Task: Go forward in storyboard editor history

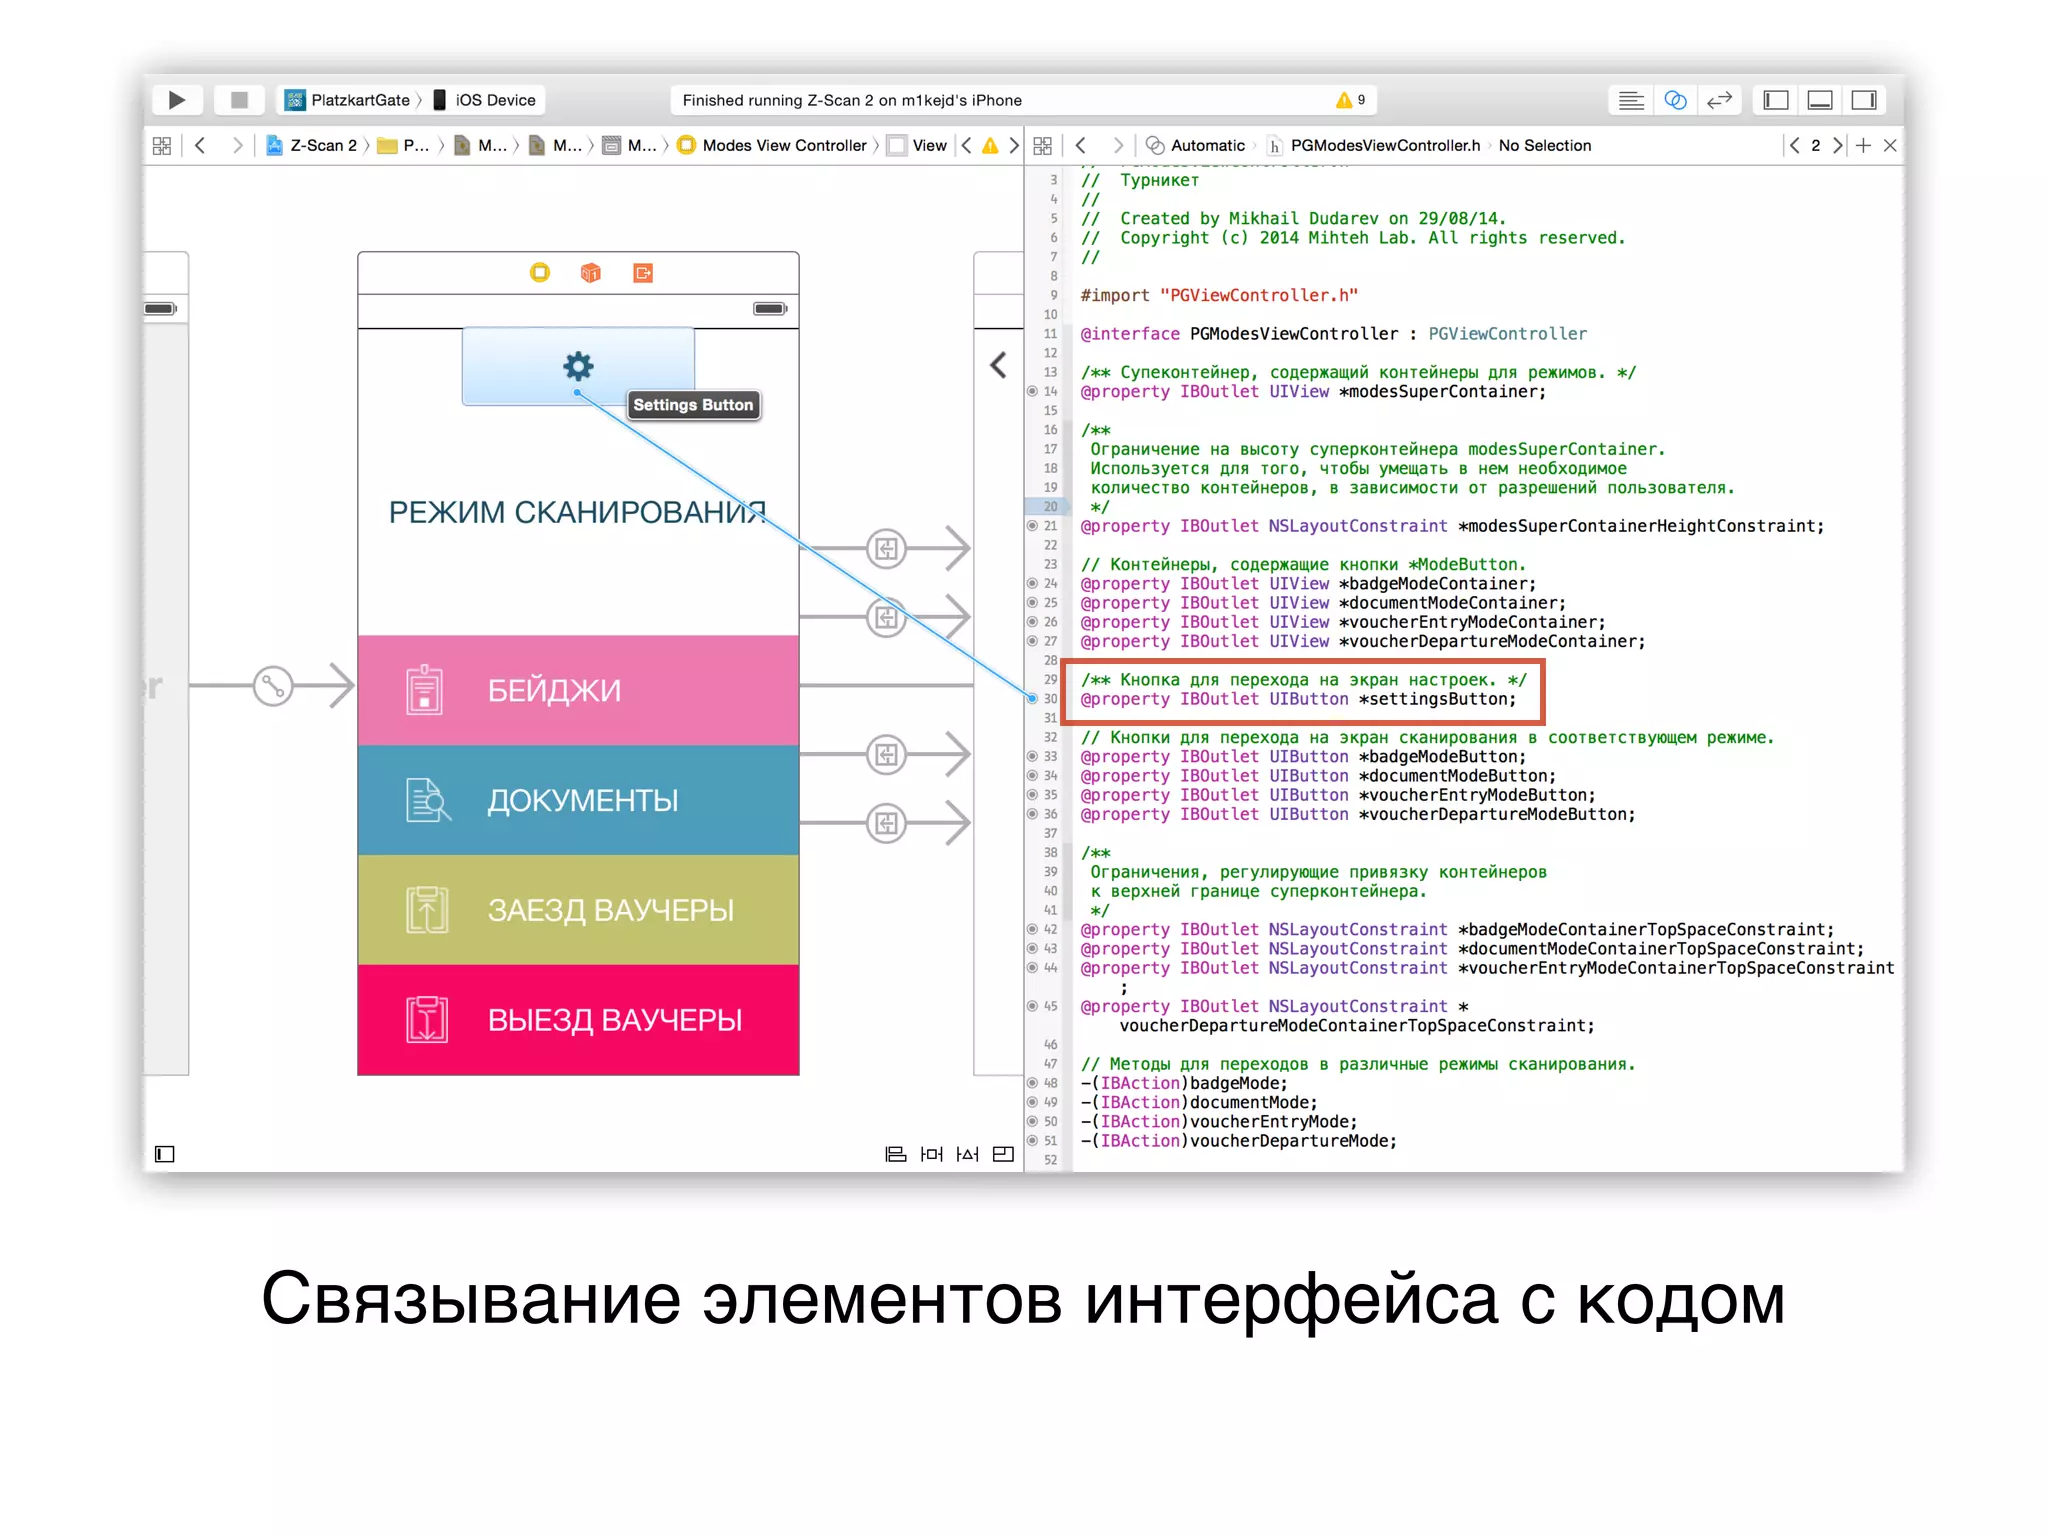Action: coord(237,146)
